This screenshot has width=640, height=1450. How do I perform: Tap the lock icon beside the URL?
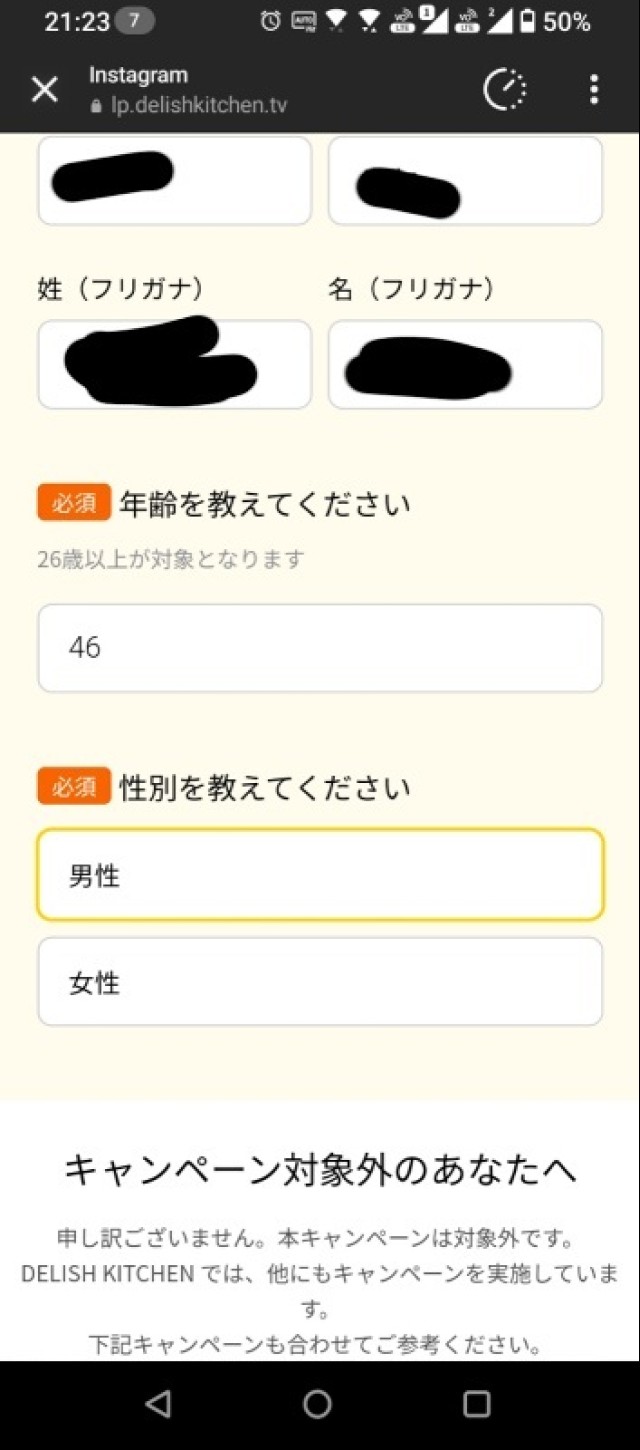[x=97, y=106]
